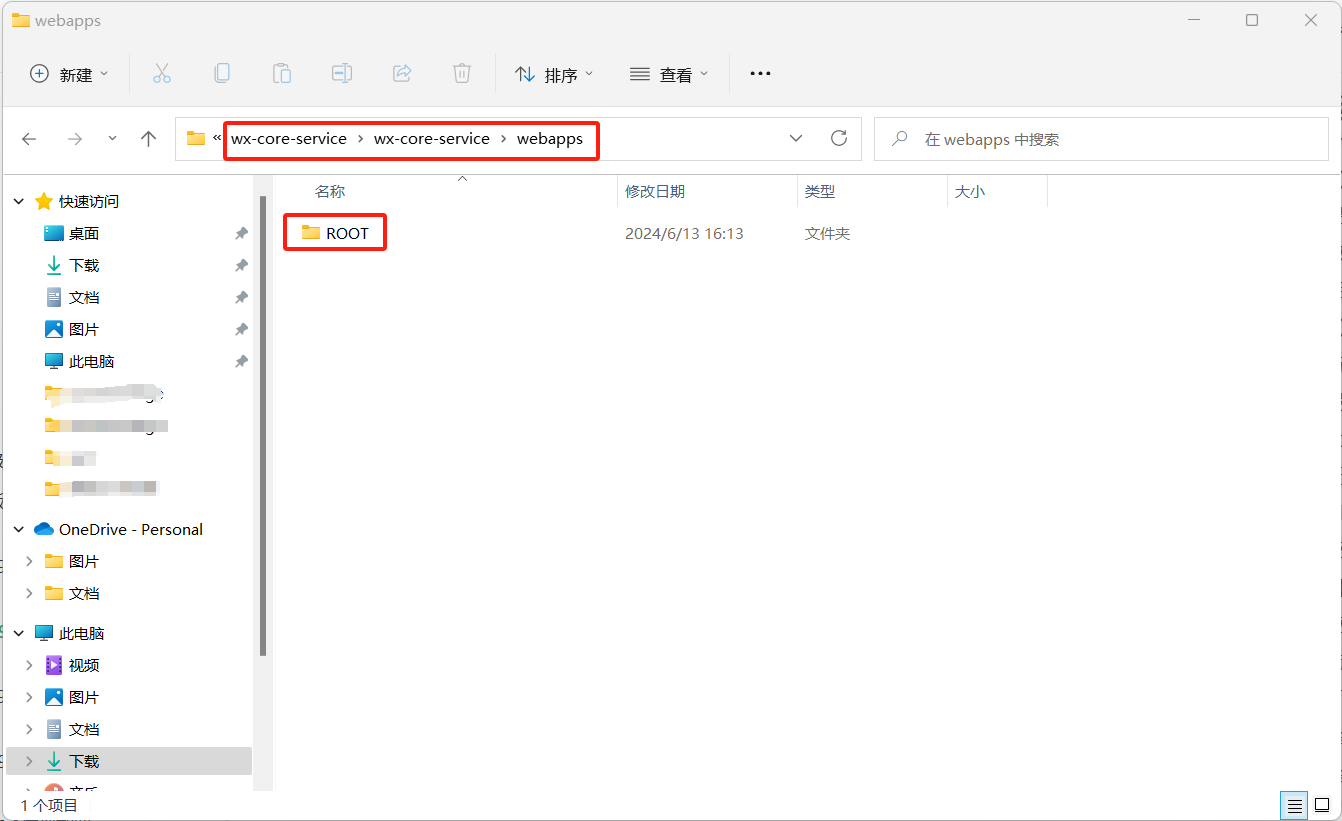Open the address bar history dropdown
The image size is (1342, 821).
(796, 138)
